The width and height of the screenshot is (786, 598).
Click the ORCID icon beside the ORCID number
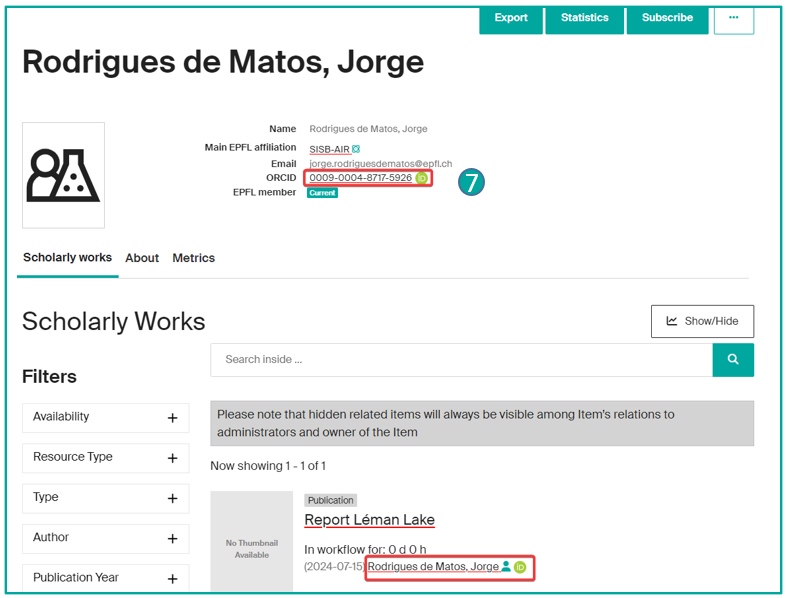coord(422,179)
